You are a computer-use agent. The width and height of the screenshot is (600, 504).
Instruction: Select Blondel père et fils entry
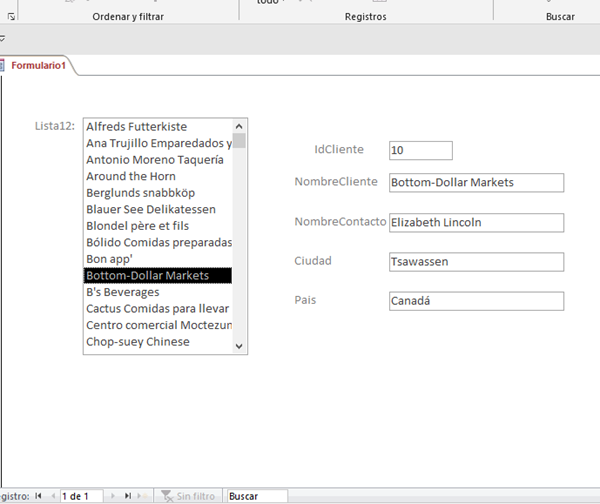158,226
